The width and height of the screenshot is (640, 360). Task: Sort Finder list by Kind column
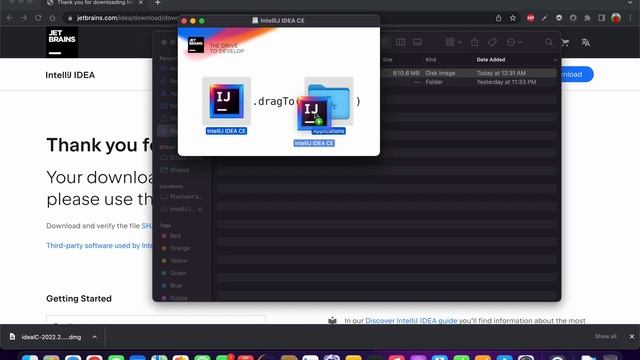(x=431, y=60)
